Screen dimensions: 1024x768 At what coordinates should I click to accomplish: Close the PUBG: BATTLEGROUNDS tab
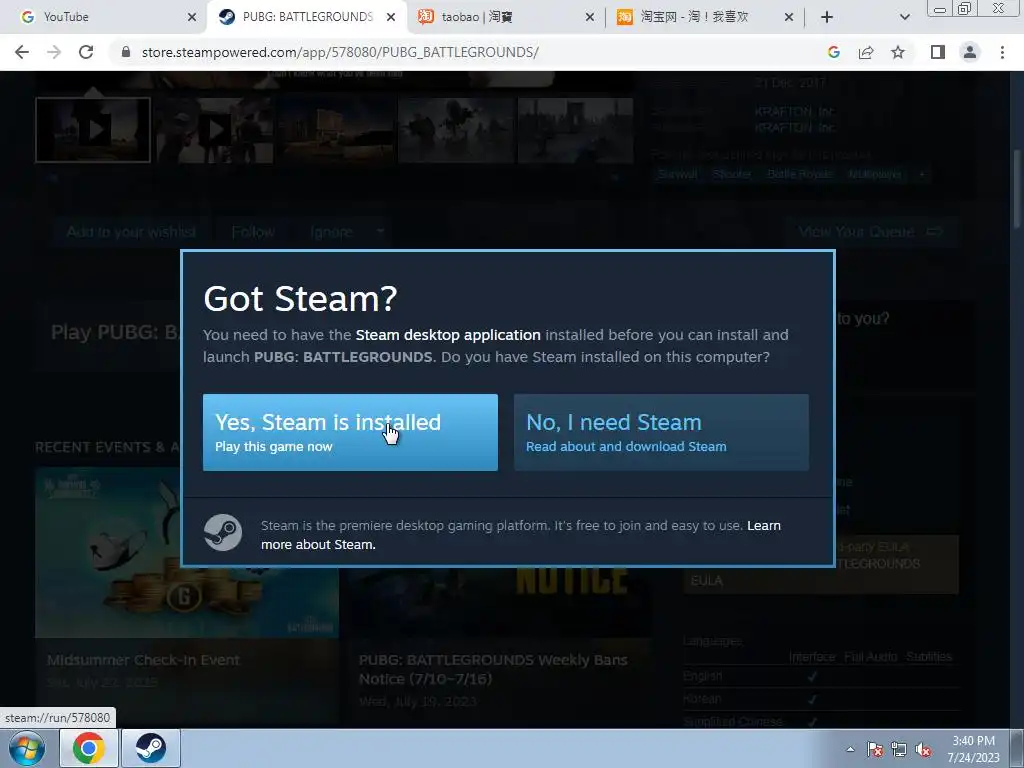[x=391, y=17]
